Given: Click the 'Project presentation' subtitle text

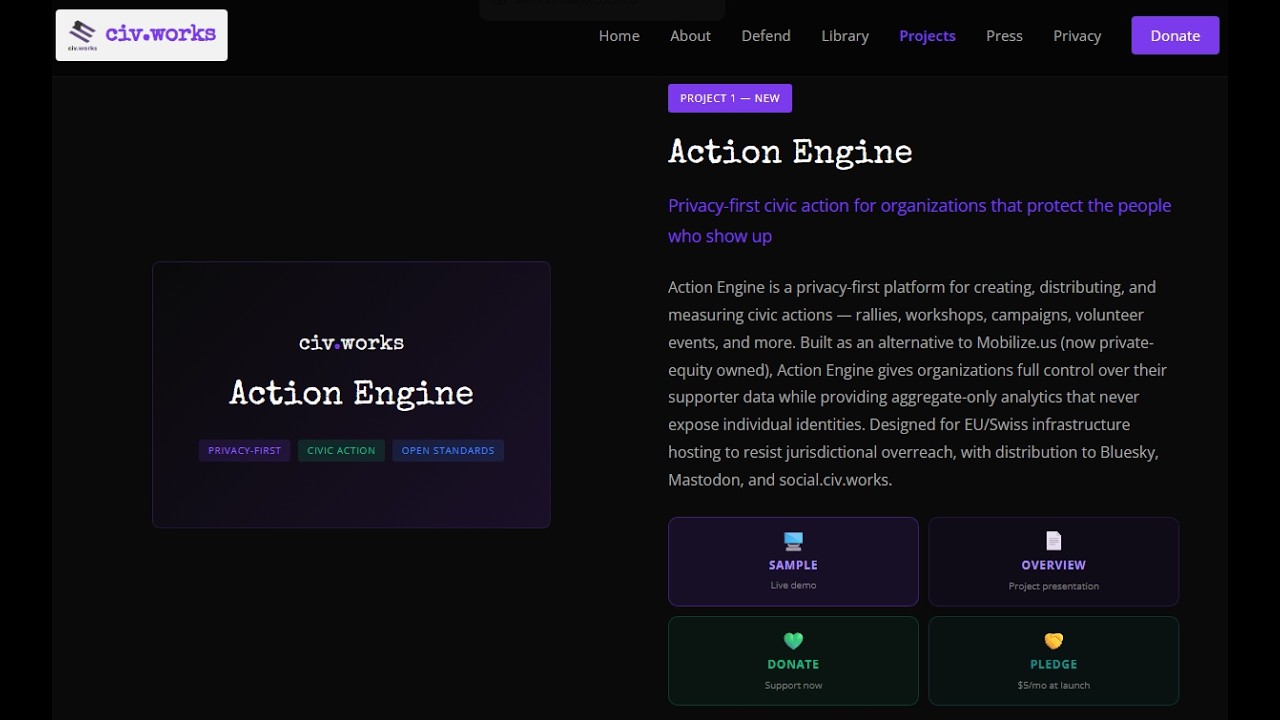Looking at the screenshot, I should point(1053,586).
